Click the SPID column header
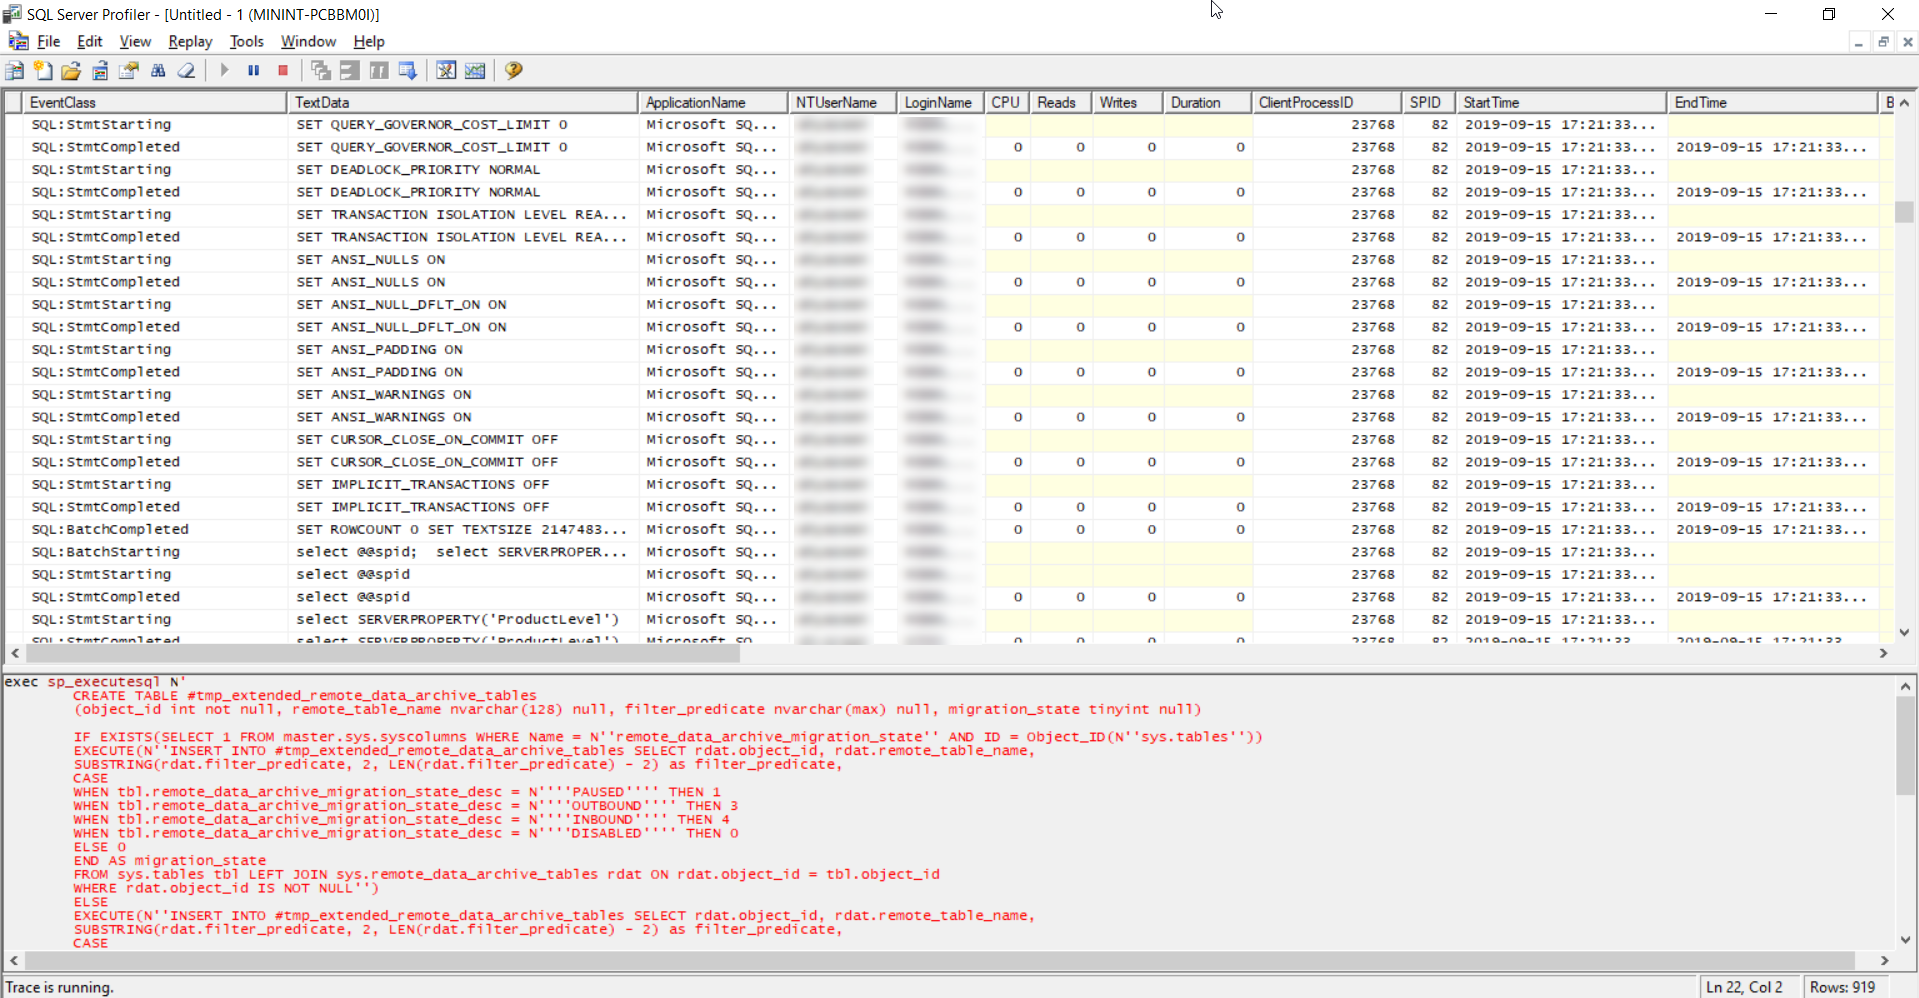Image resolution: width=1919 pixels, height=998 pixels. tap(1428, 102)
